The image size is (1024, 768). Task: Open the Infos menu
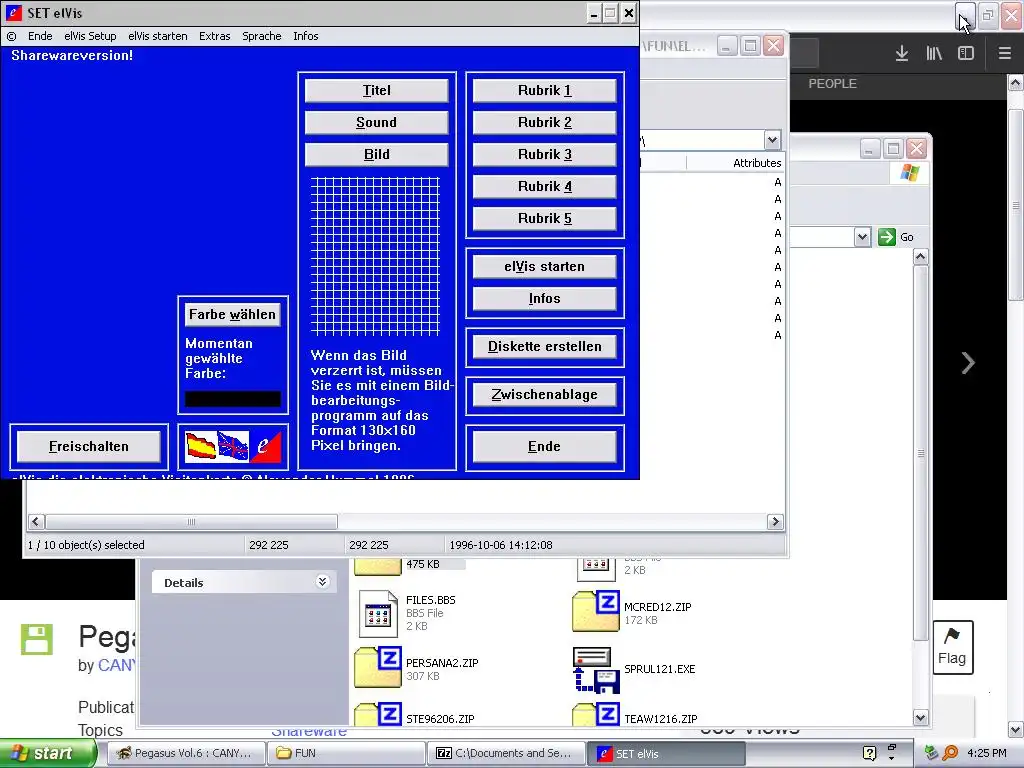pyautogui.click(x=306, y=36)
